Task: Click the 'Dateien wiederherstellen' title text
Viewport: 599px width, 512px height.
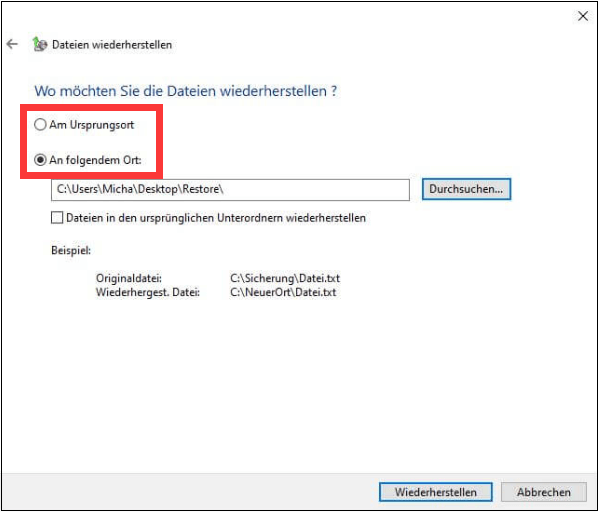Action: coord(112,45)
